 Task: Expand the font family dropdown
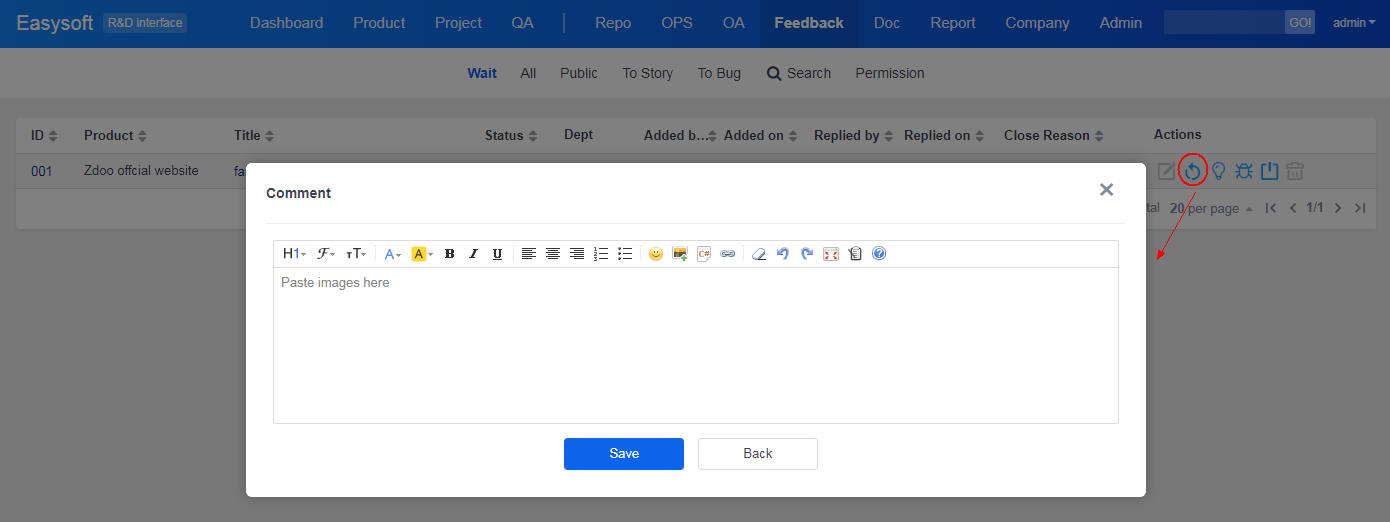[326, 254]
